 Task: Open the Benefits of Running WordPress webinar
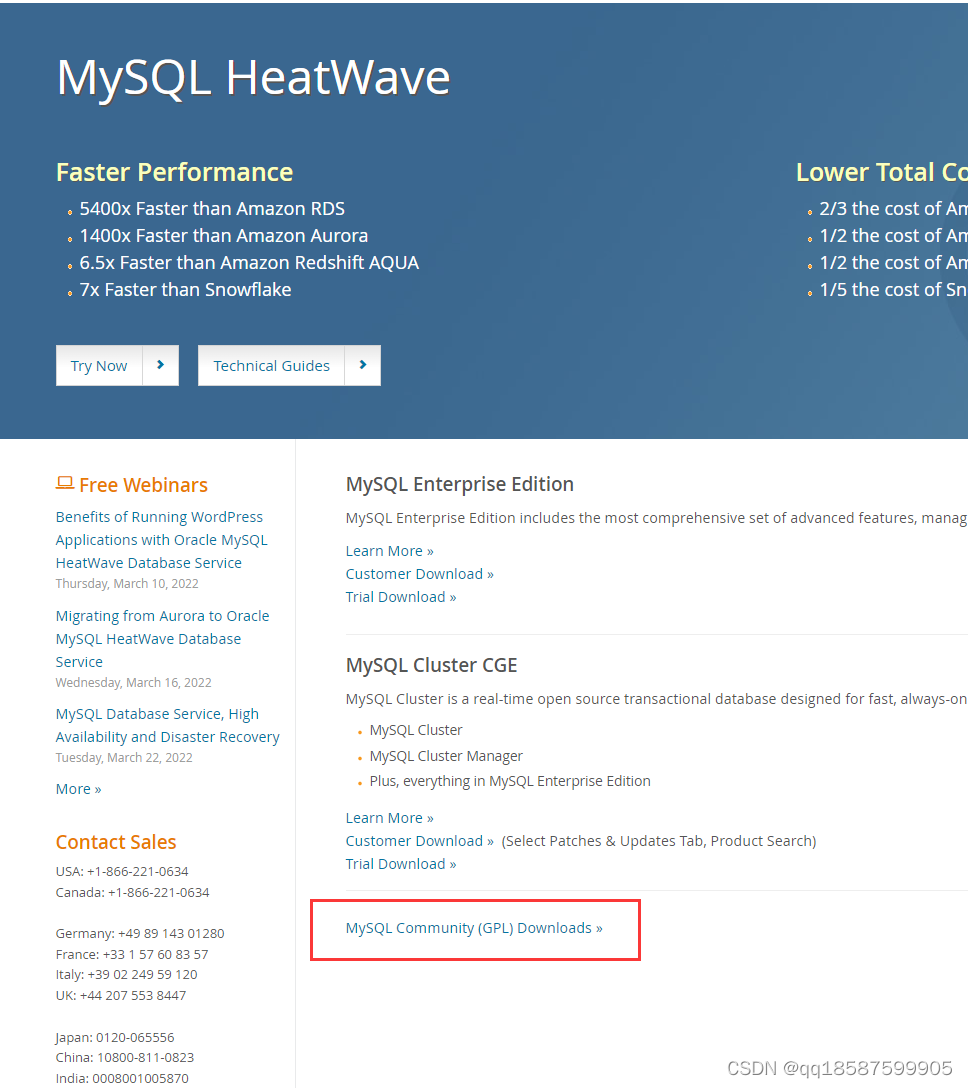(161, 540)
